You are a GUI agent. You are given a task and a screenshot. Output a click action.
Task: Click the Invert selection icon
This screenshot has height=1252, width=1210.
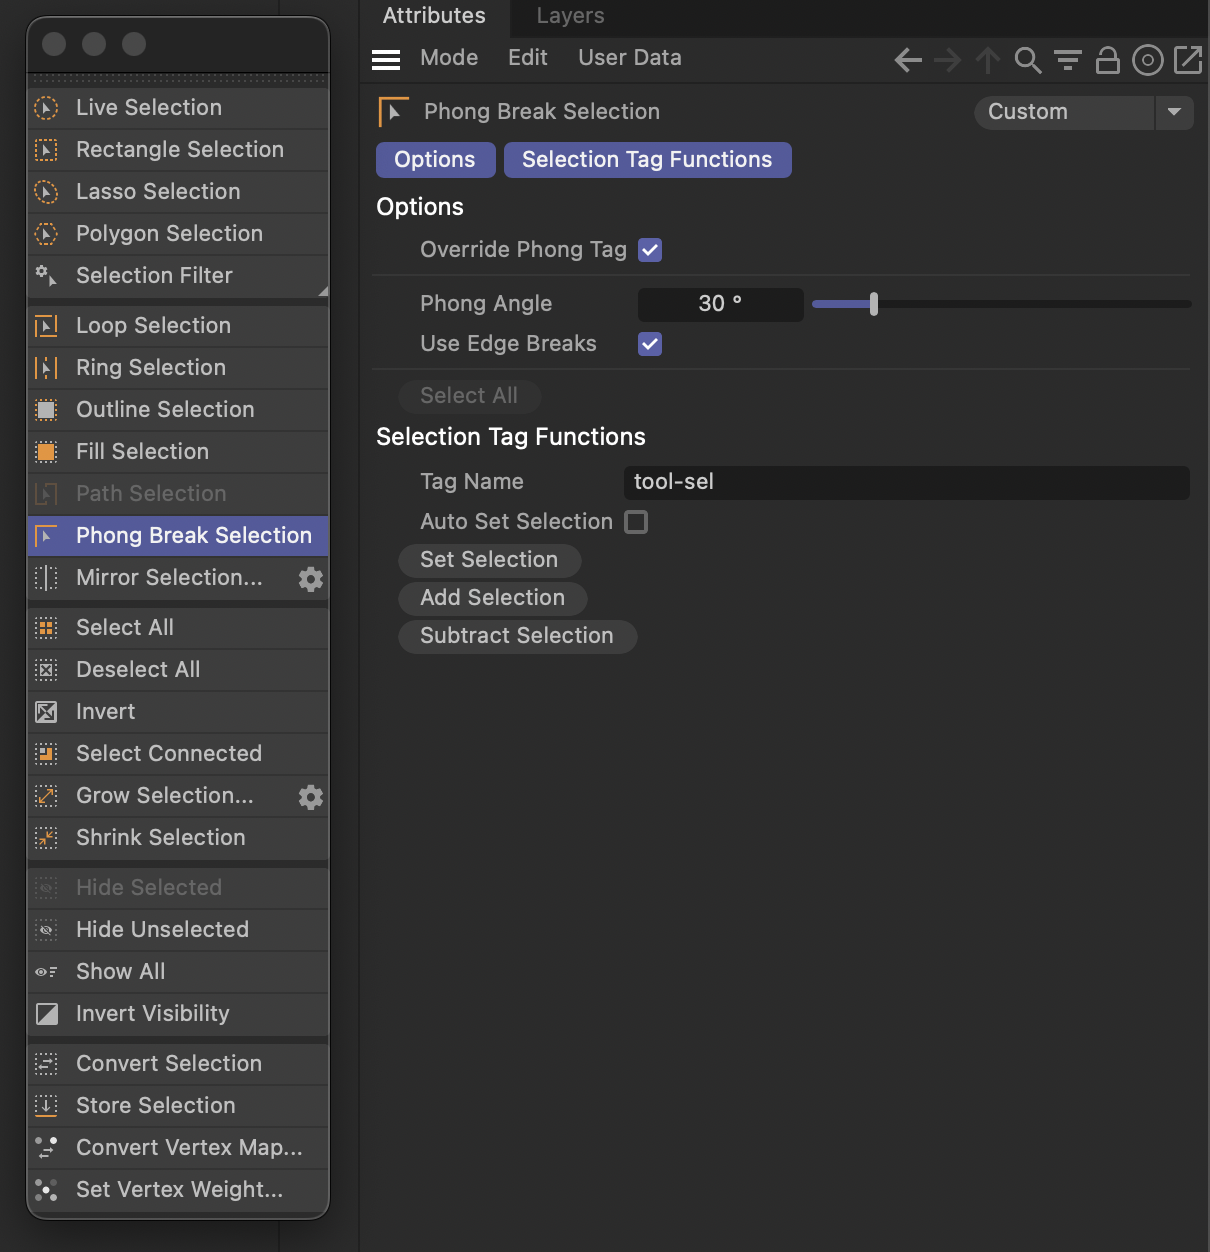point(46,712)
